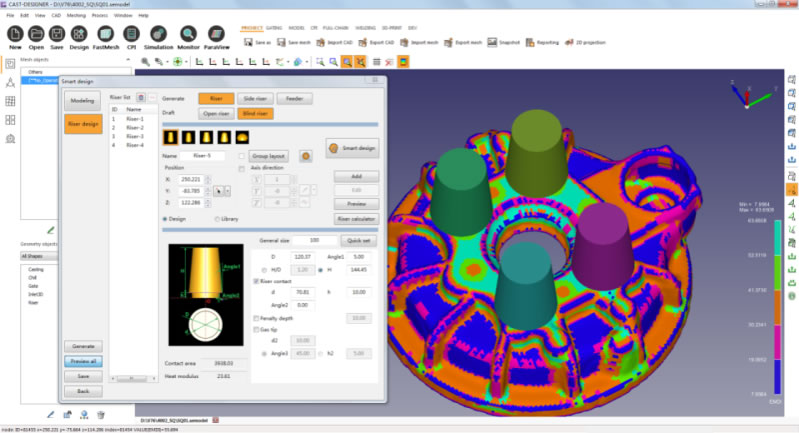The image size is (799, 433).
Task: Click the Riser calculator button
Action: pyautogui.click(x=356, y=219)
